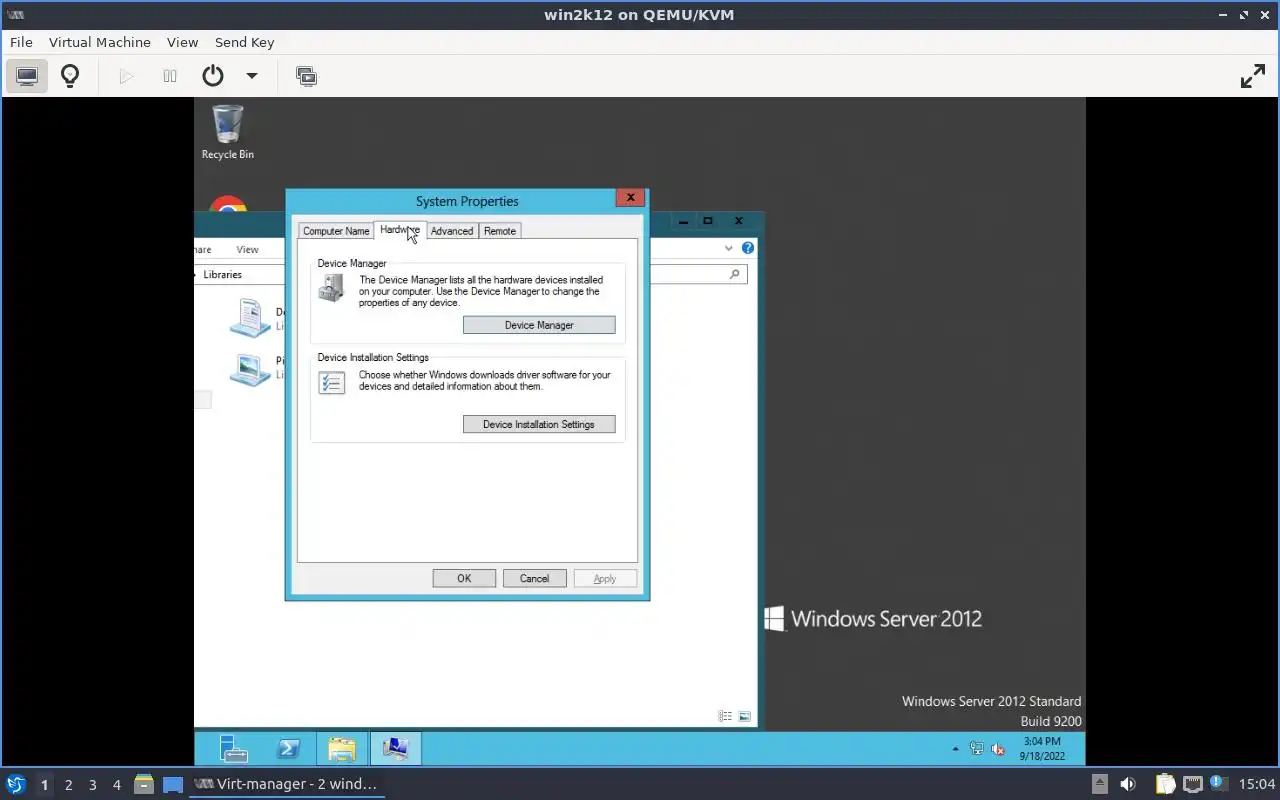Switch Explorer to details view
This screenshot has height=800, width=1280.
[725, 716]
